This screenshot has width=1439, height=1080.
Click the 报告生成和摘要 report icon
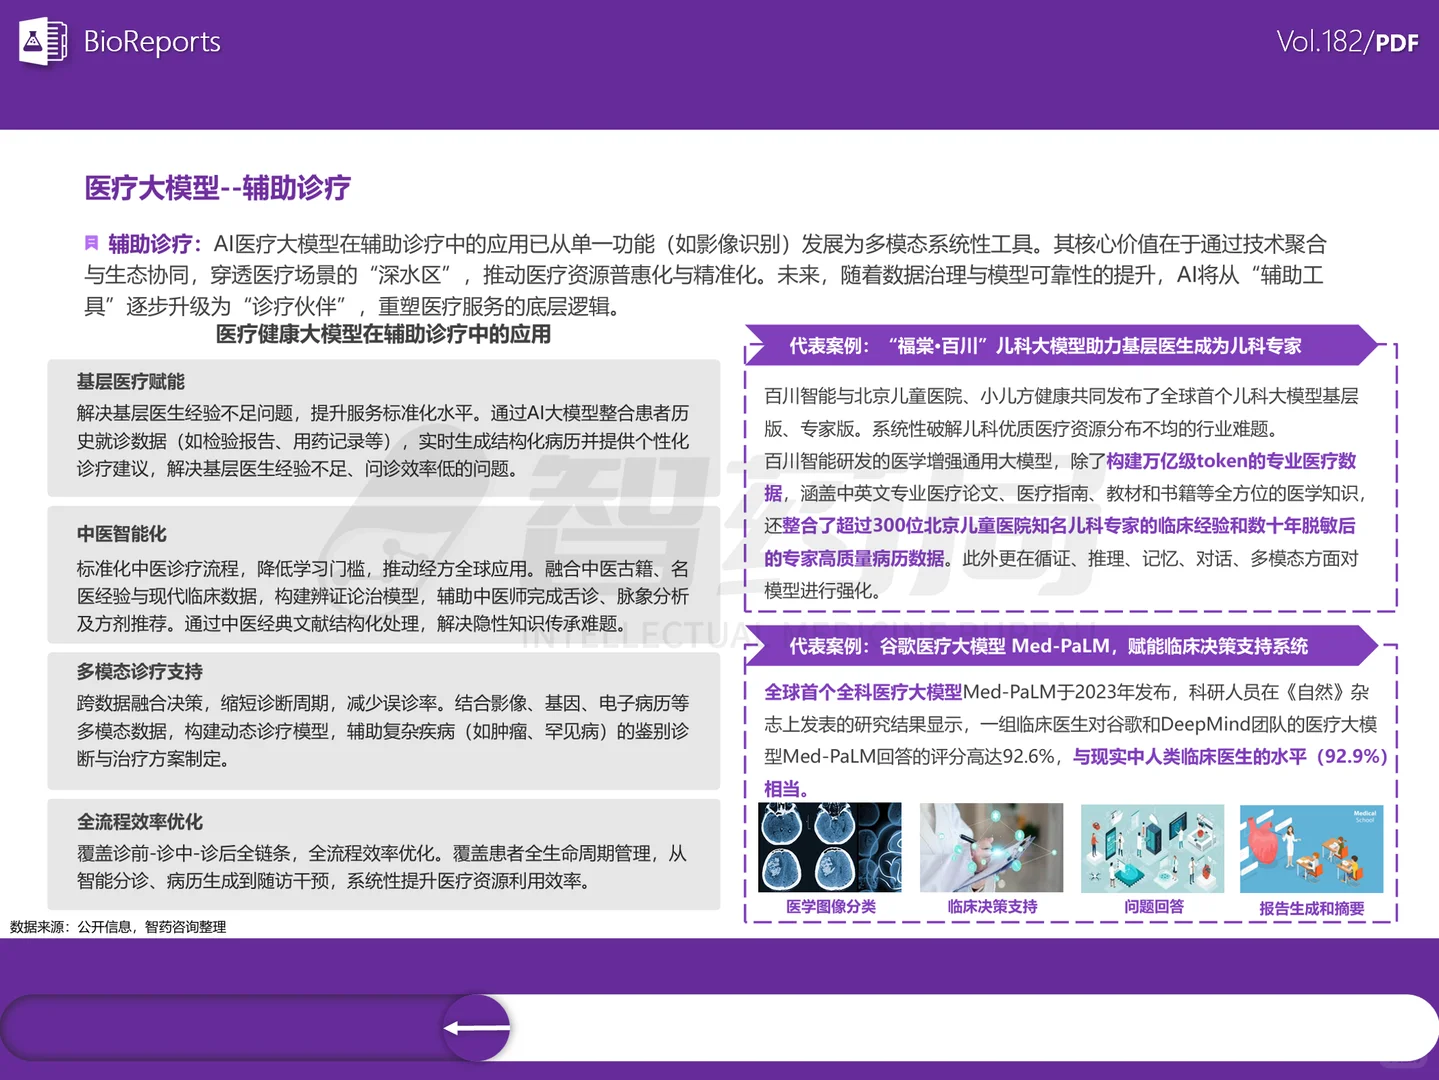pyautogui.click(x=1312, y=846)
